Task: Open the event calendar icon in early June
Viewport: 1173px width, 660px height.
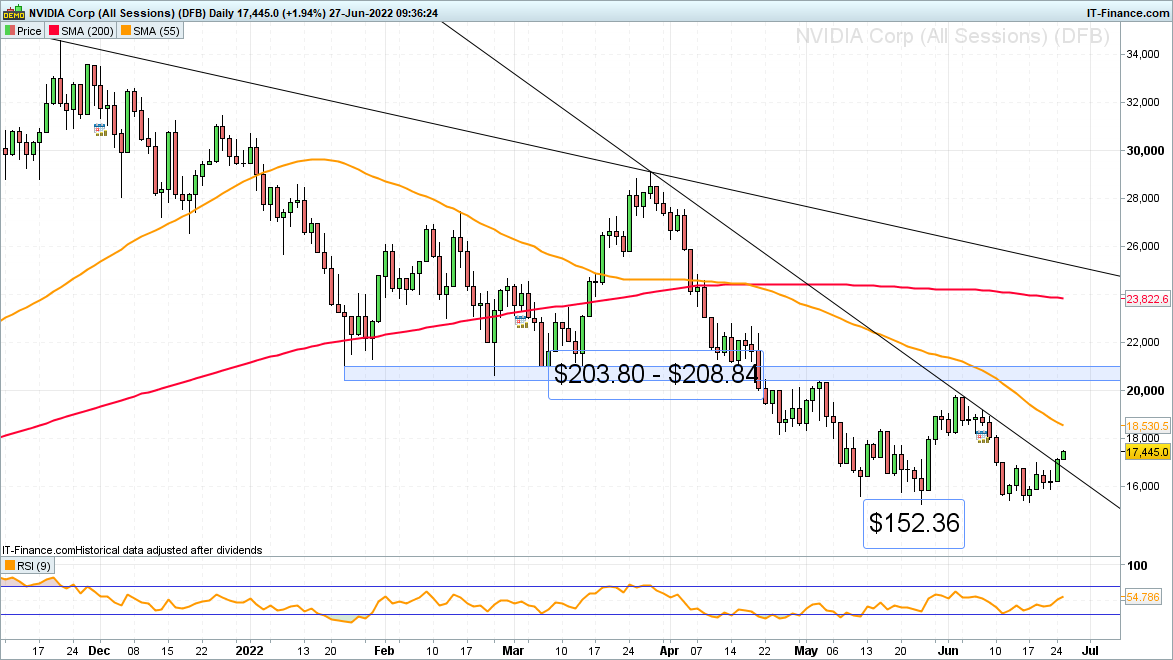Action: click(982, 436)
